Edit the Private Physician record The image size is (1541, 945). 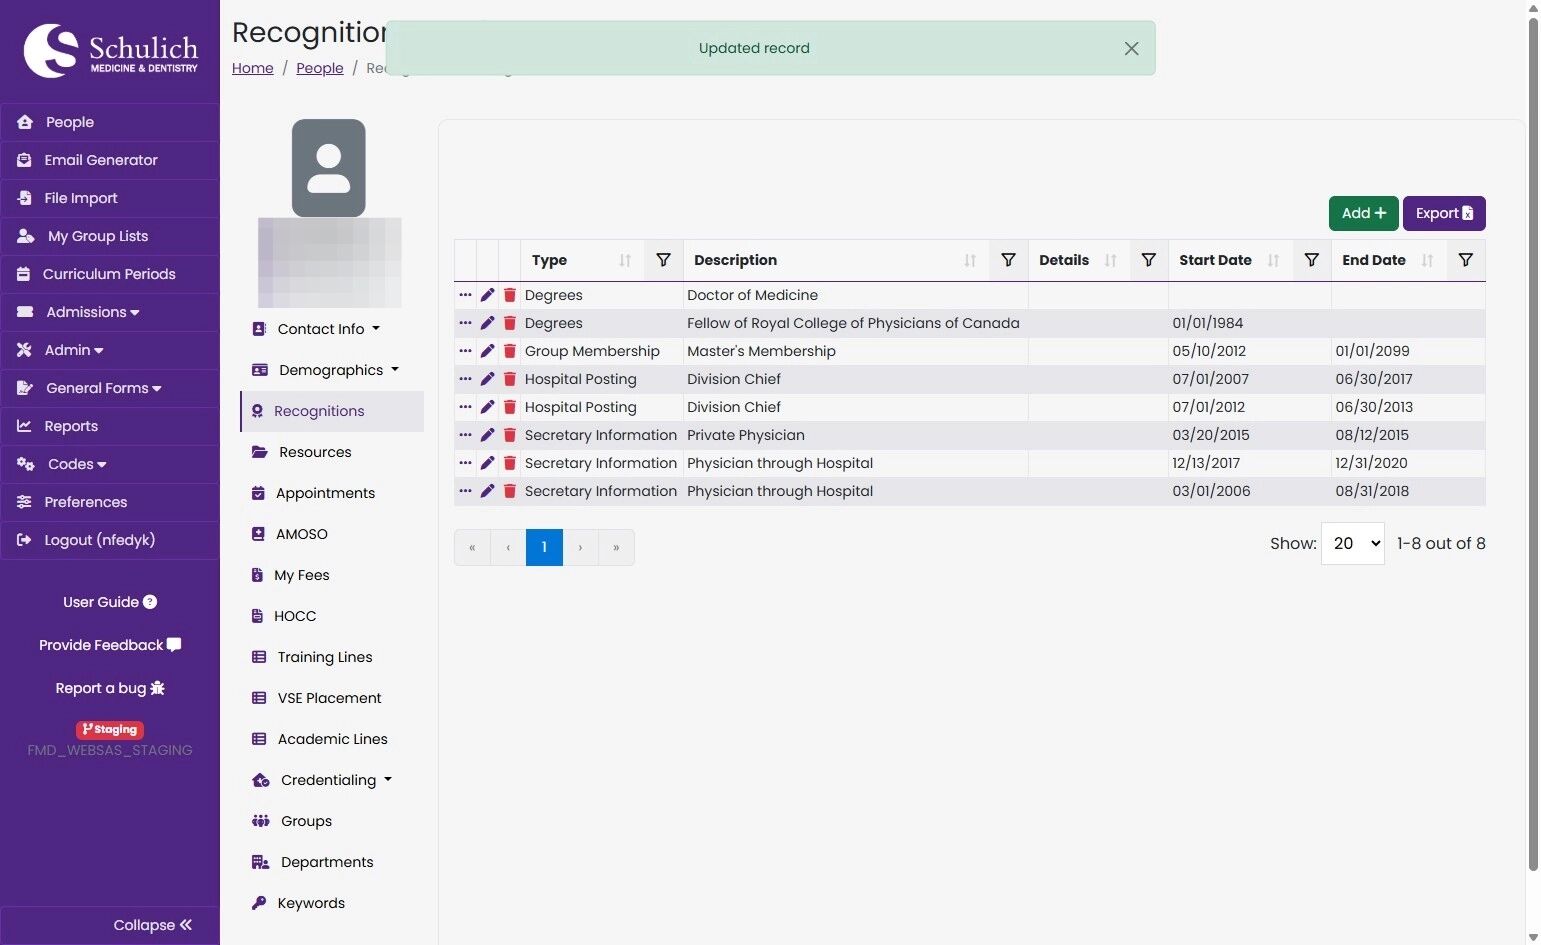[x=487, y=435]
